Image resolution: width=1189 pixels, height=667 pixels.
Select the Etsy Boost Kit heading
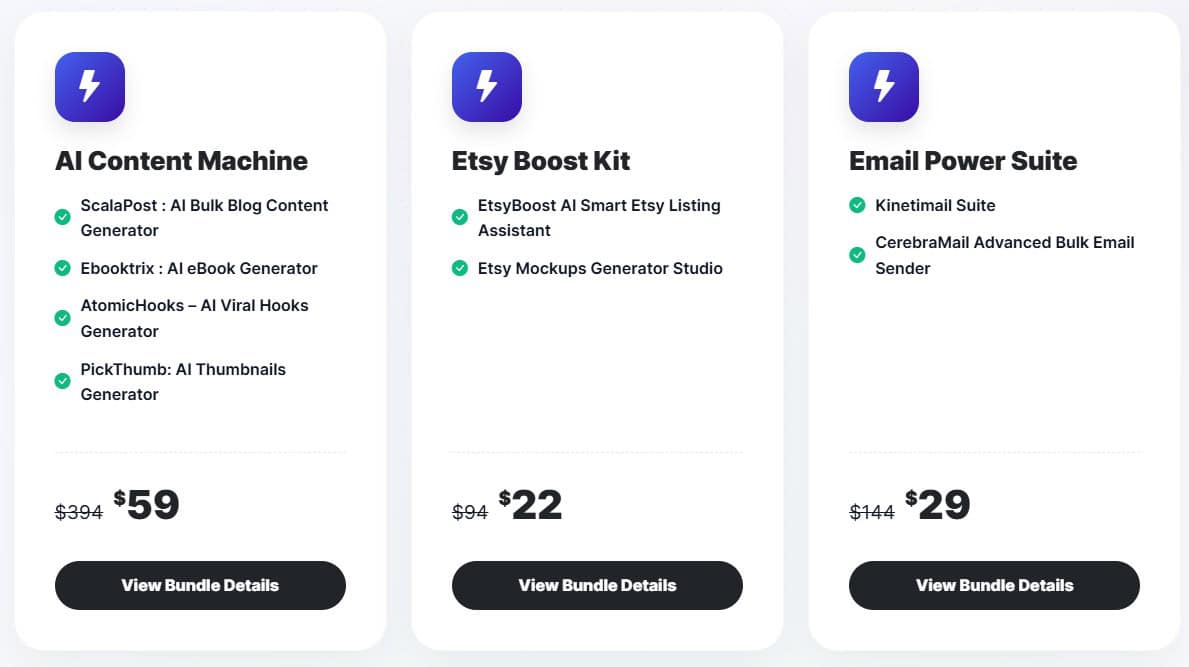(x=540, y=160)
